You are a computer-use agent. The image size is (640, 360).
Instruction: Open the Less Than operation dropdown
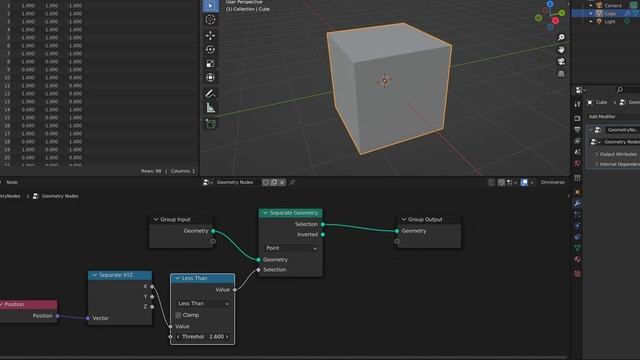203,304
